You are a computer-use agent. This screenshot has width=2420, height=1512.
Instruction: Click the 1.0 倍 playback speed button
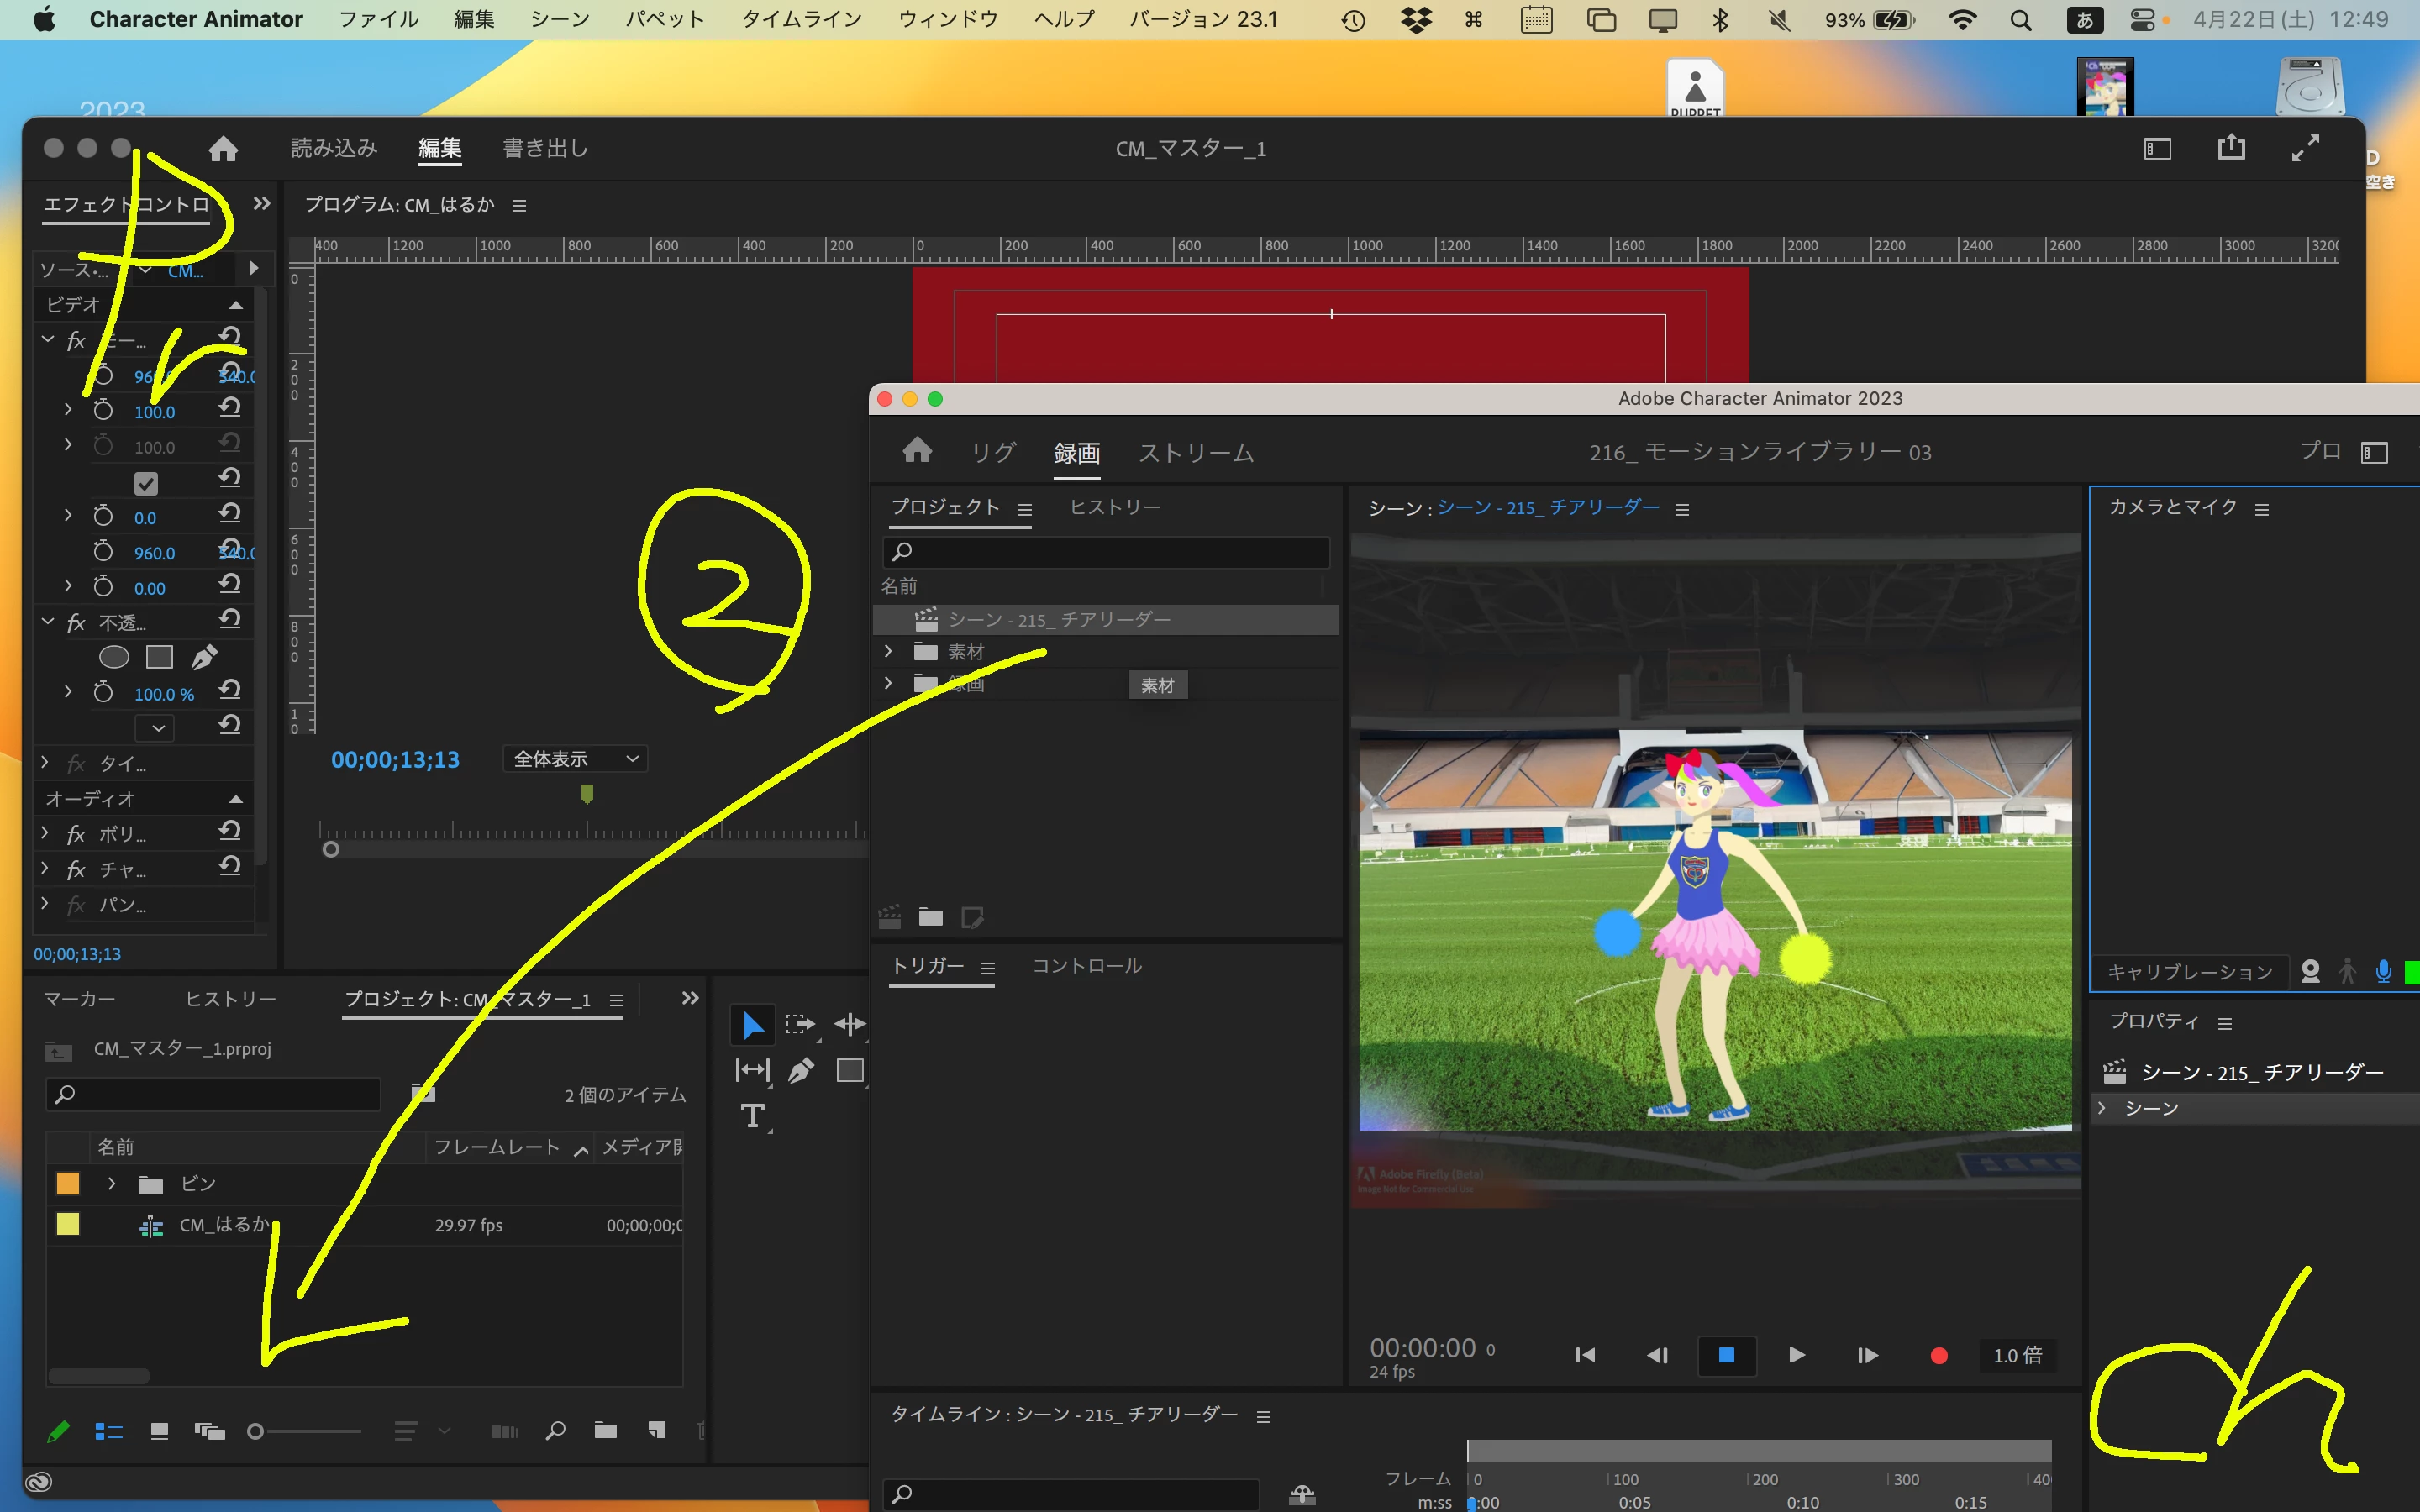pyautogui.click(x=2017, y=1355)
